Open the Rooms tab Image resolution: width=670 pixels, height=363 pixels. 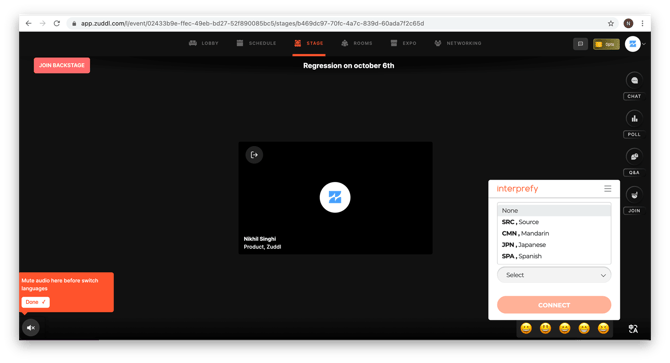tap(357, 43)
